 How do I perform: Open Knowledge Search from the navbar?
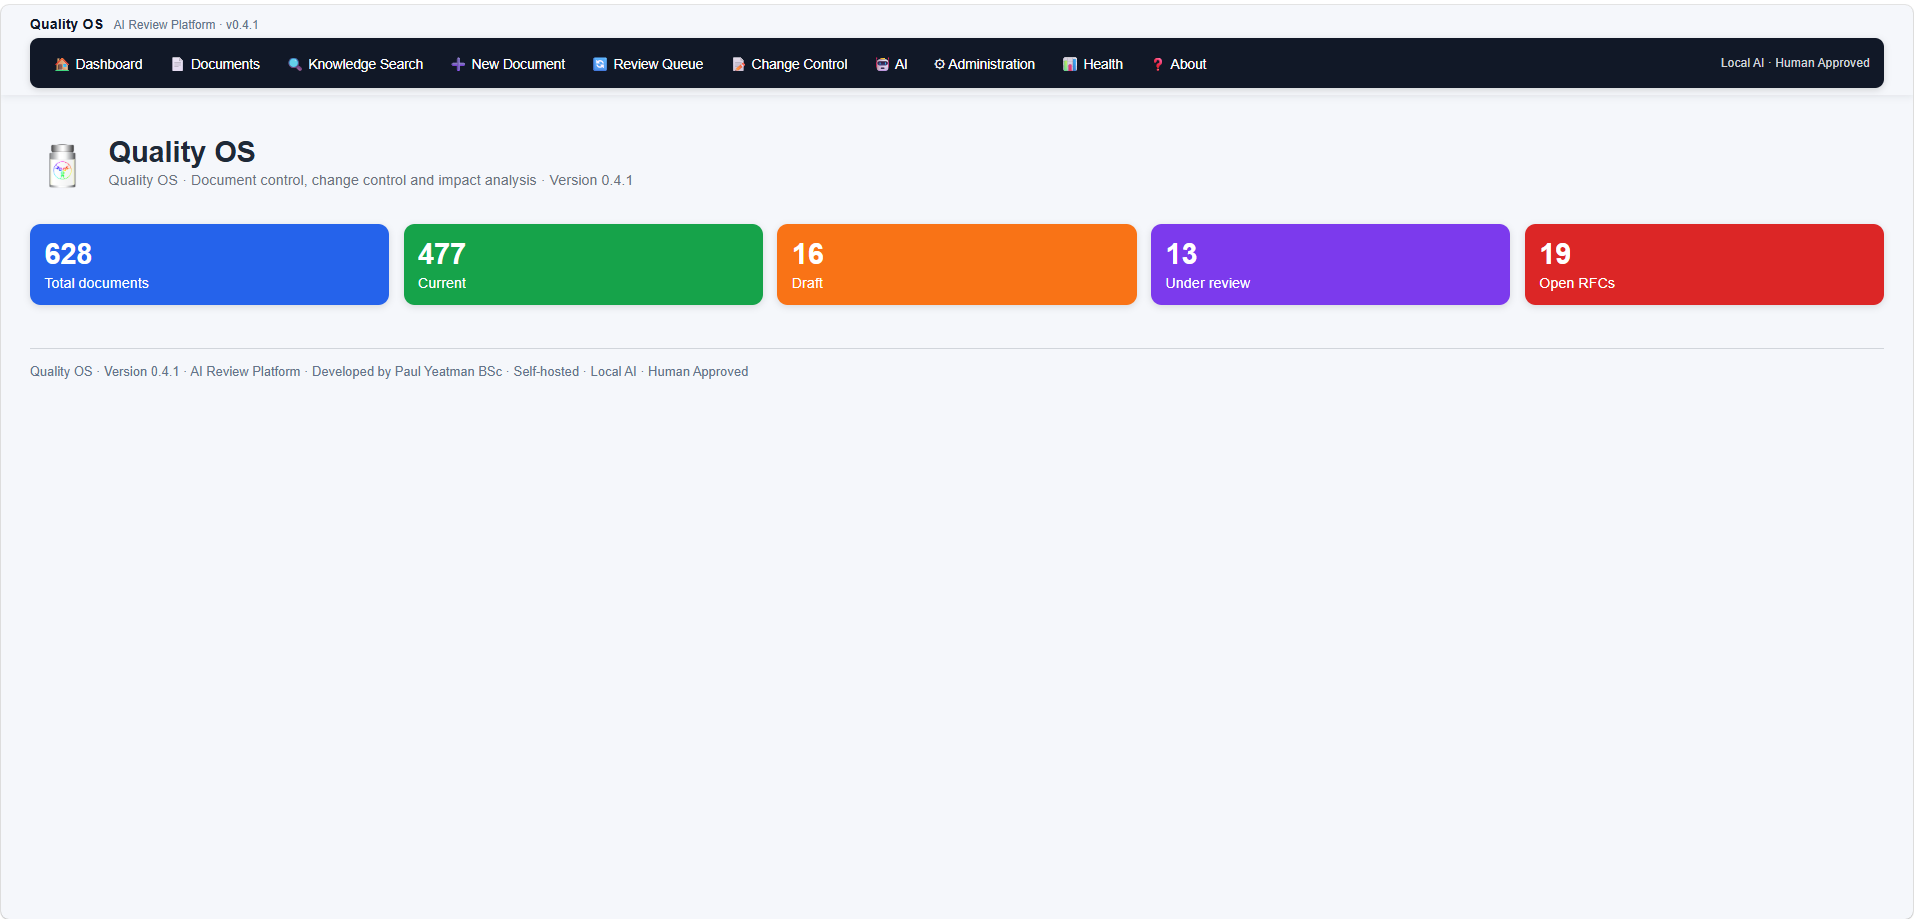[x=356, y=64]
